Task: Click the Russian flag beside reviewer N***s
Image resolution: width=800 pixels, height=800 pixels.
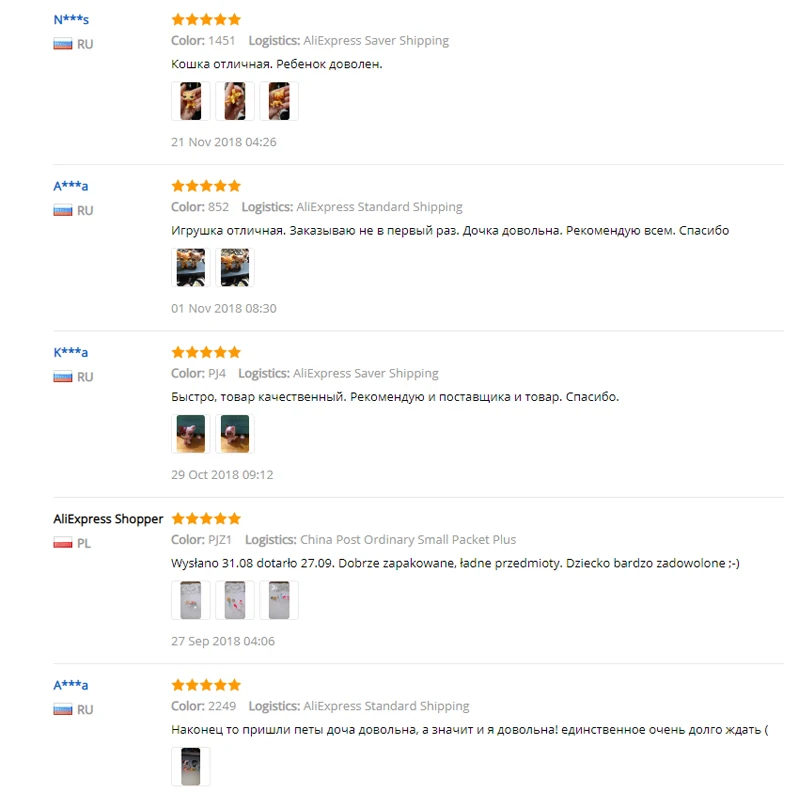Action: pyautogui.click(x=63, y=44)
